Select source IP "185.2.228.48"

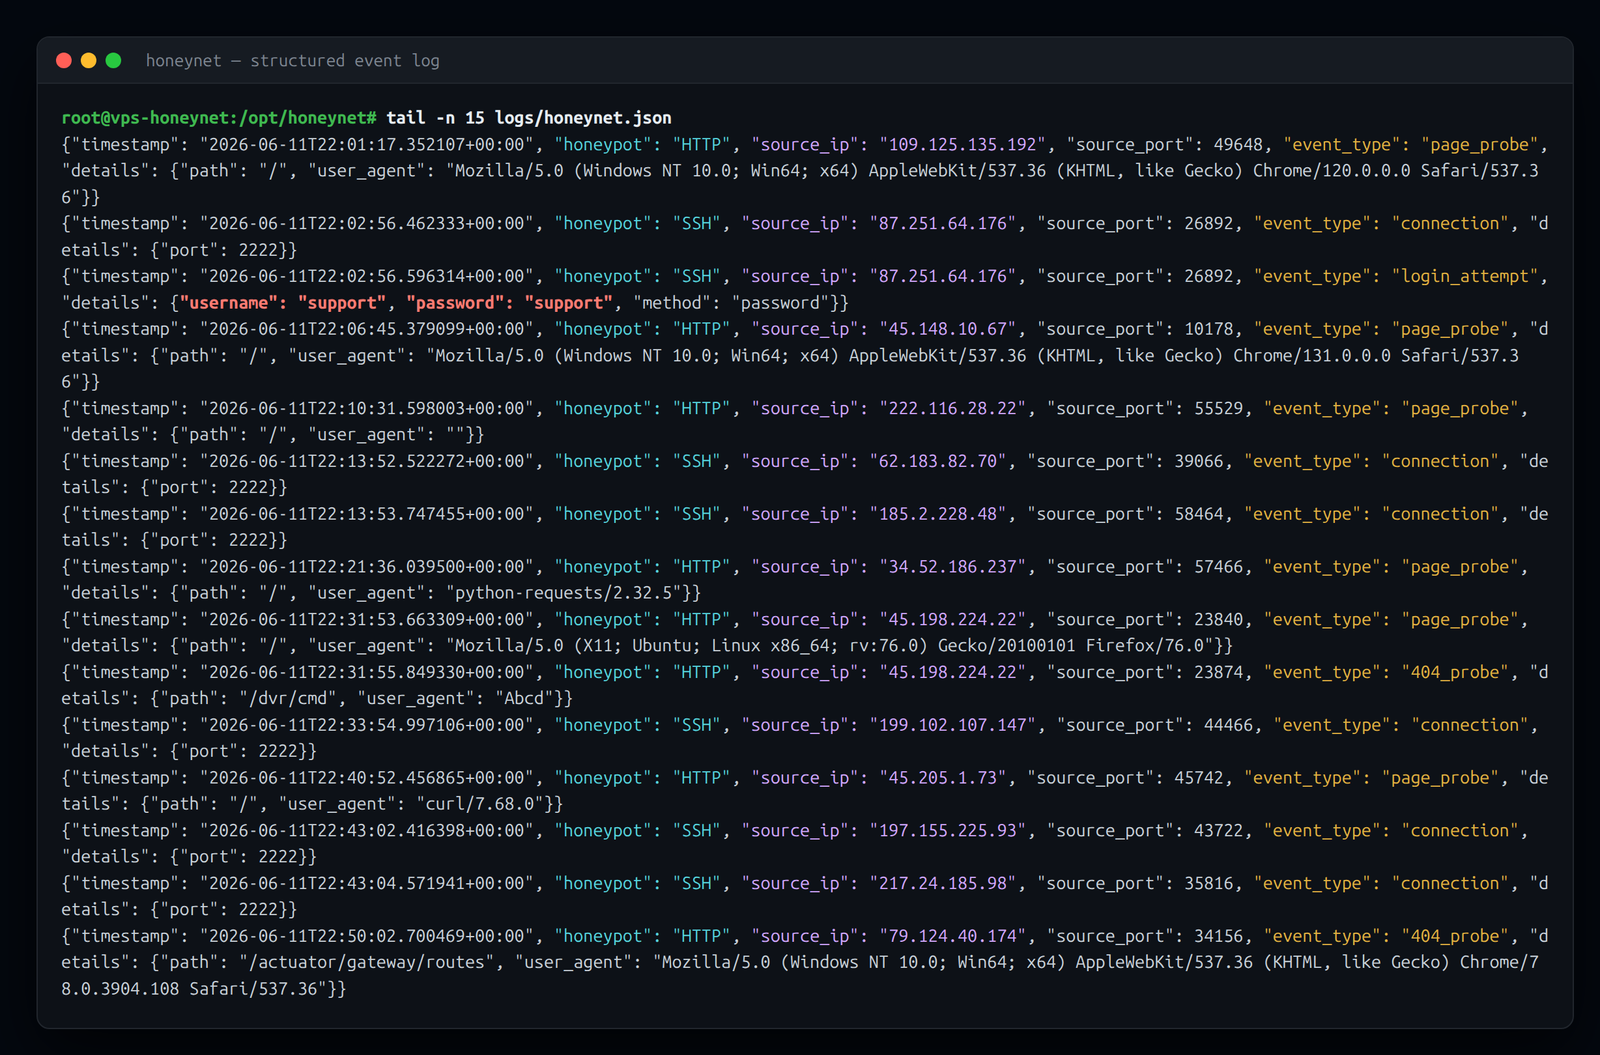[x=938, y=515]
